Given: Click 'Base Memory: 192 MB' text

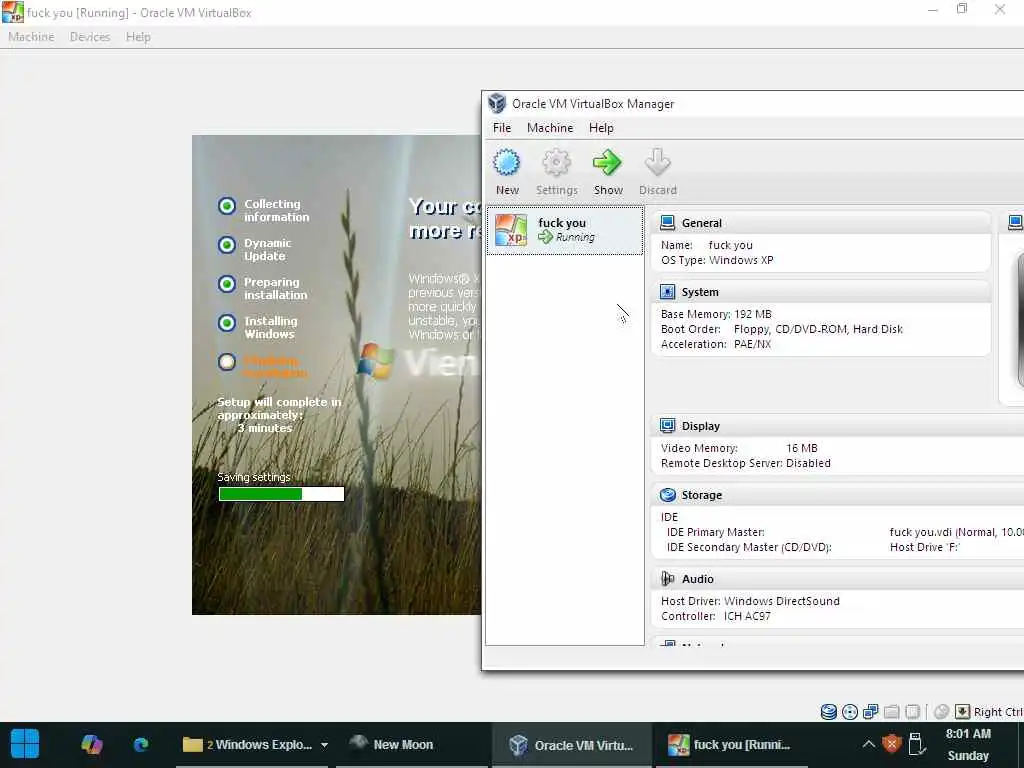Looking at the screenshot, I should 716,314.
